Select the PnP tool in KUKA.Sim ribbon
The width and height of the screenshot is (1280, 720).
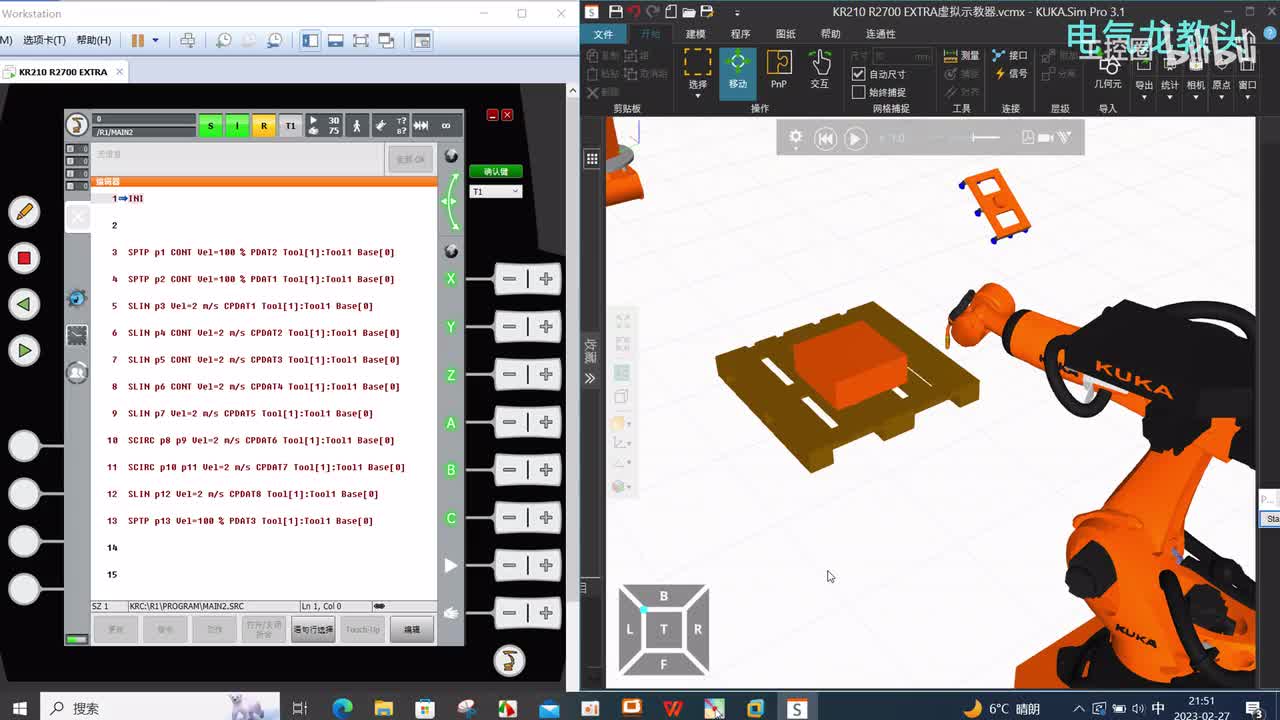(778, 70)
